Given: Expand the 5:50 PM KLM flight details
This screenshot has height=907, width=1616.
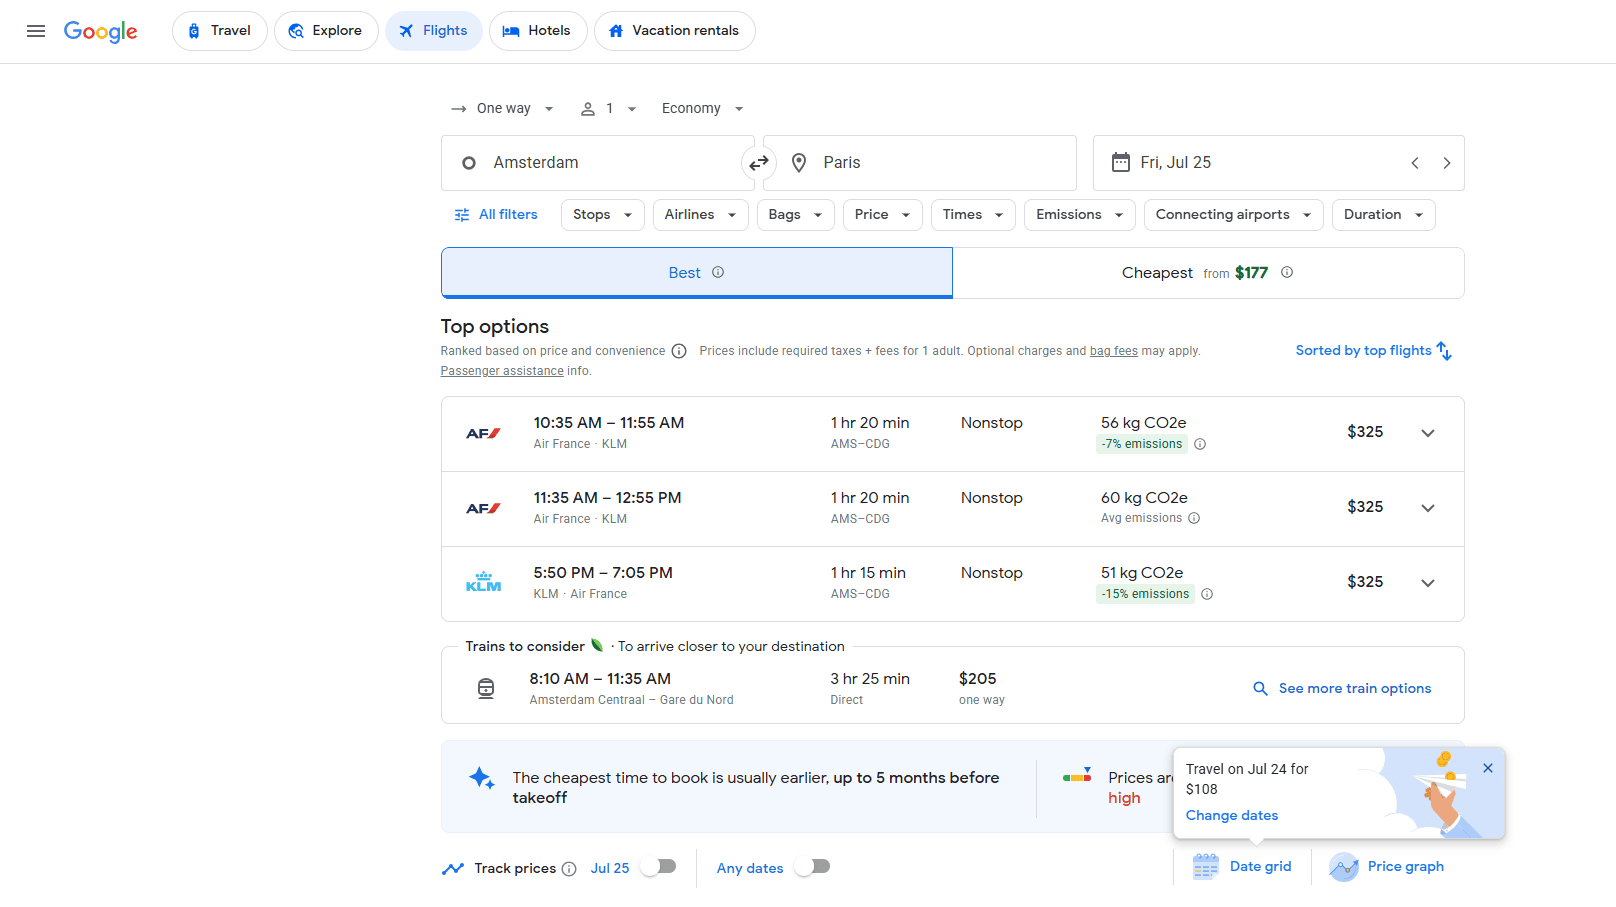Looking at the screenshot, I should [x=1428, y=583].
